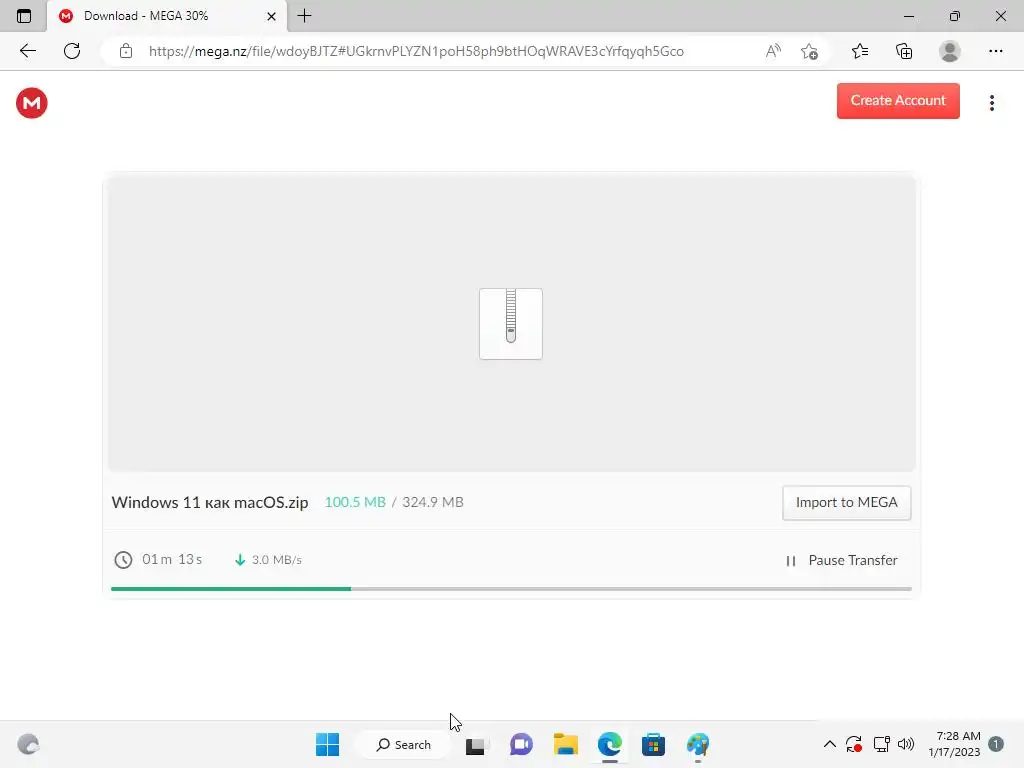Open the Favorites list

[859, 51]
